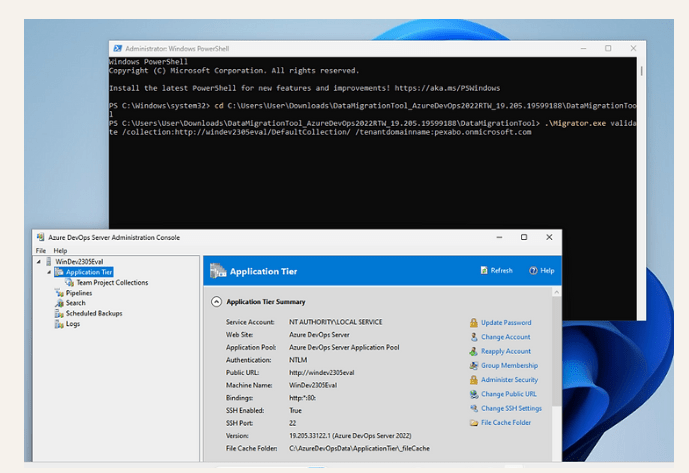The width and height of the screenshot is (689, 473).
Task: Click the NT AUTHORITY\LOCAL SERVICE value
Action: click(x=335, y=322)
